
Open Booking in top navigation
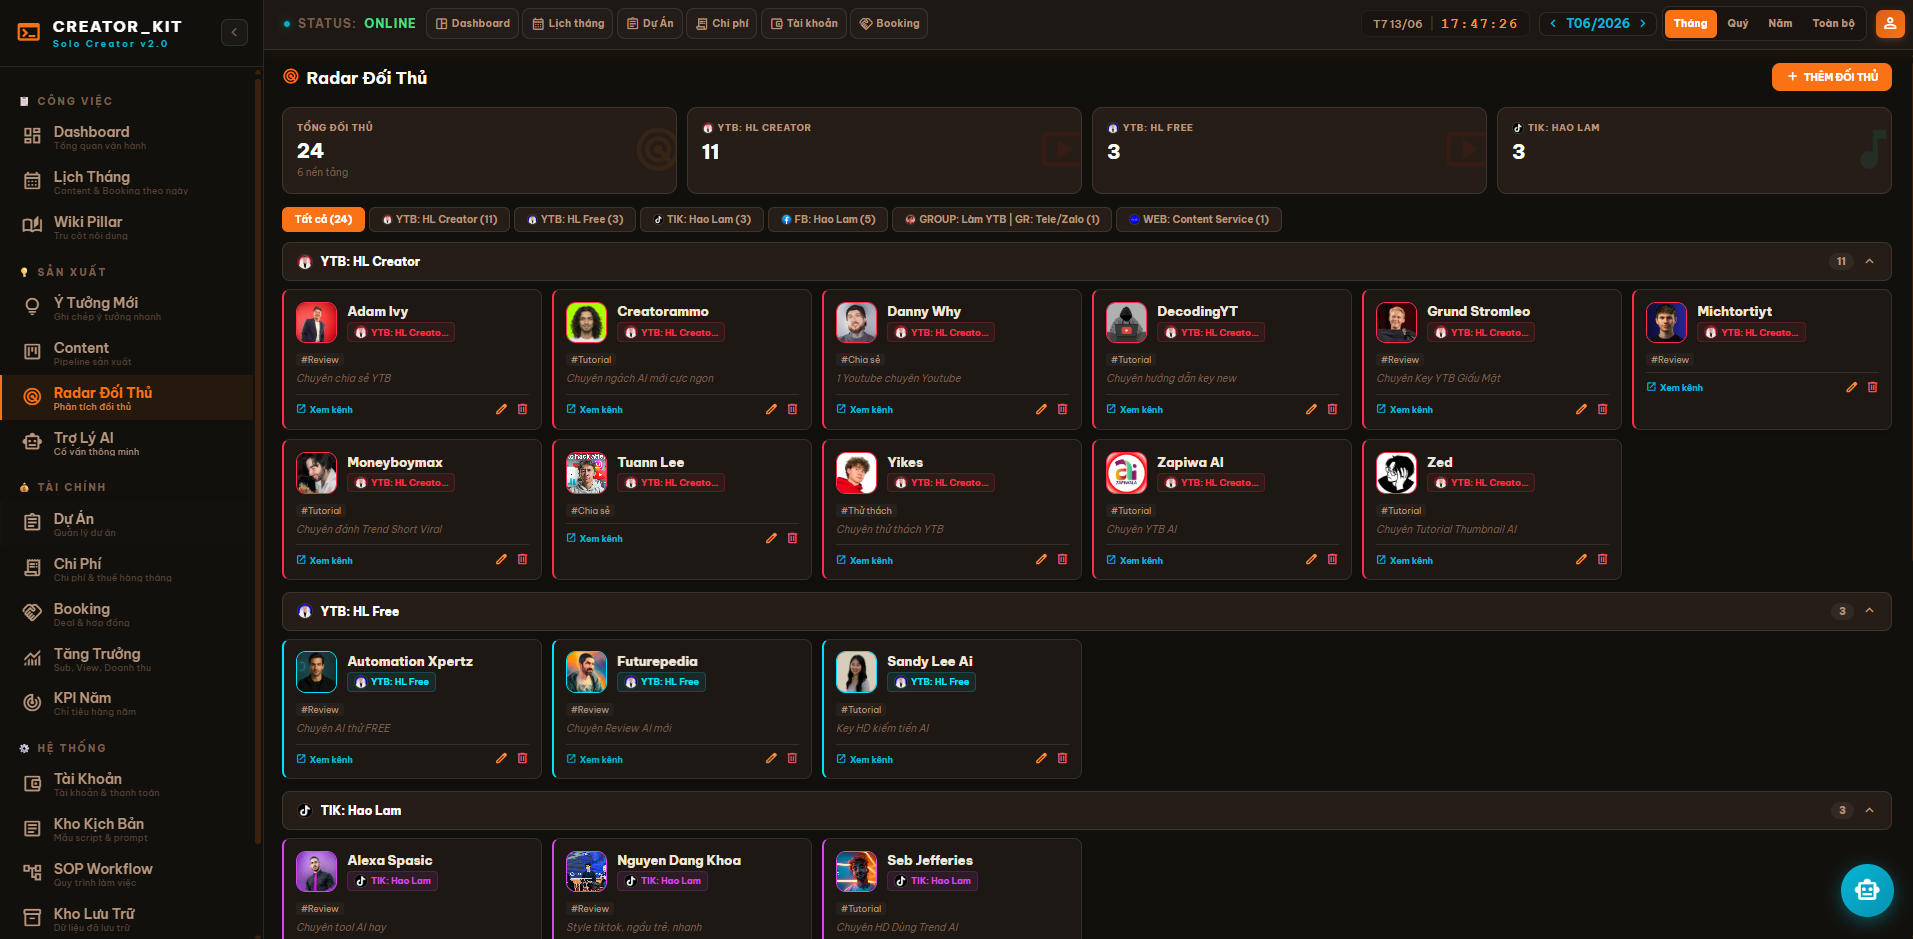coord(889,23)
